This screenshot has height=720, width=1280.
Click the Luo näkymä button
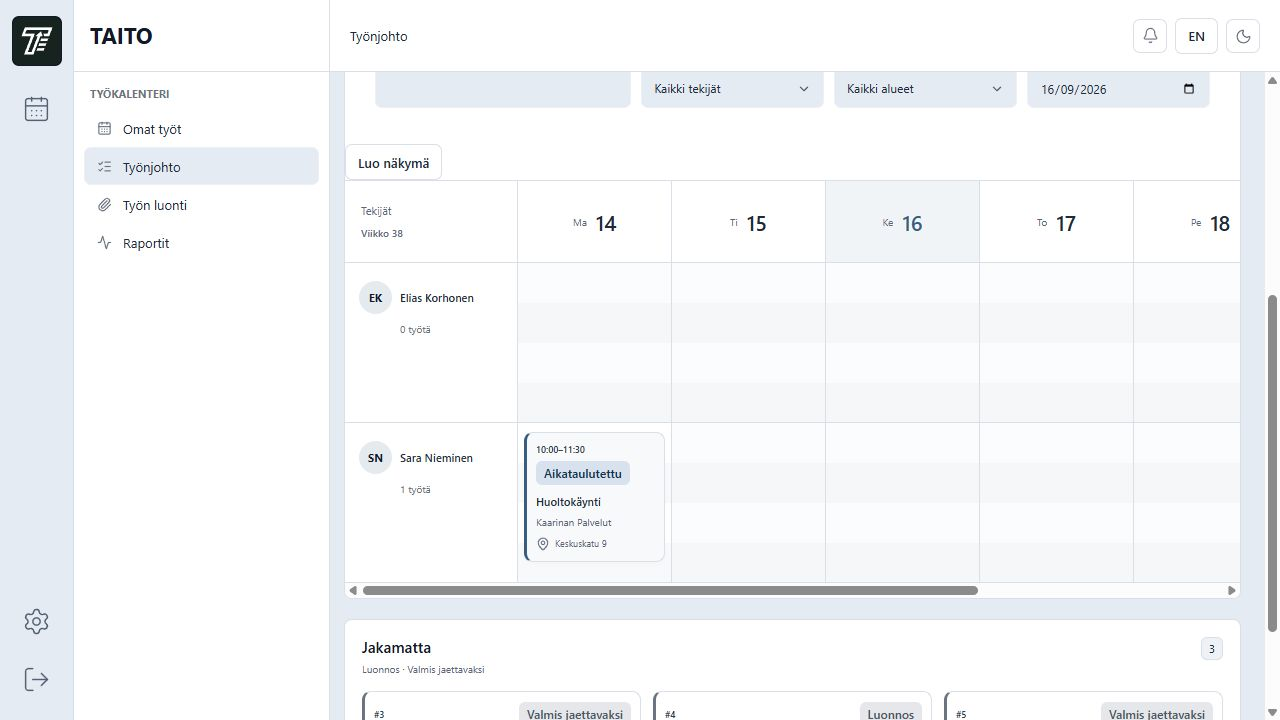point(393,163)
